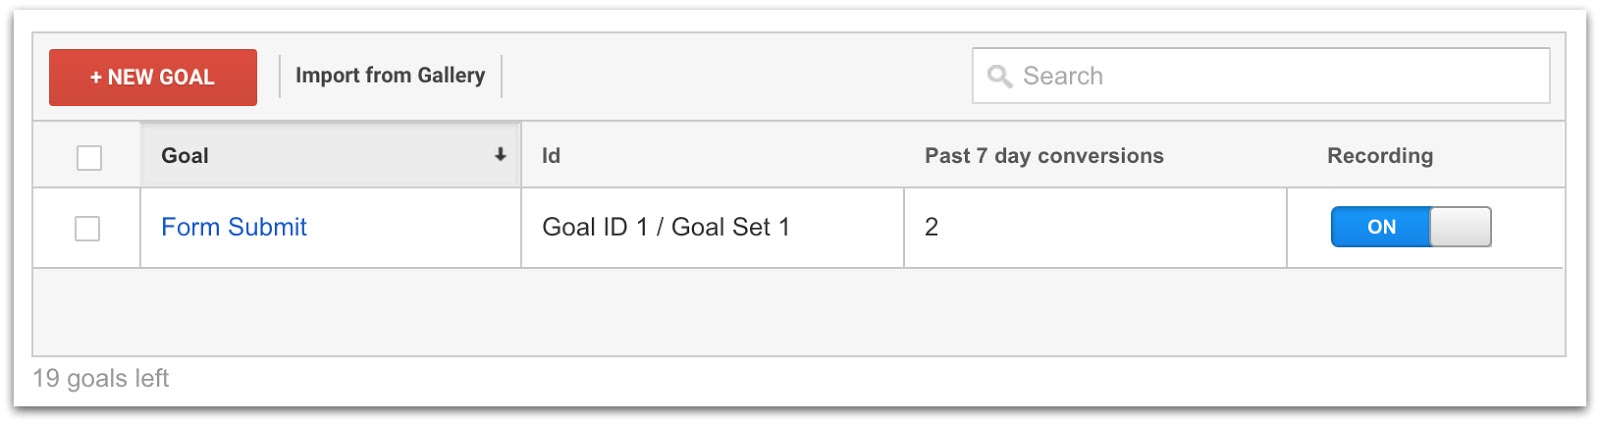The width and height of the screenshot is (1600, 424).
Task: Click the Id column header
Action: [x=551, y=156]
